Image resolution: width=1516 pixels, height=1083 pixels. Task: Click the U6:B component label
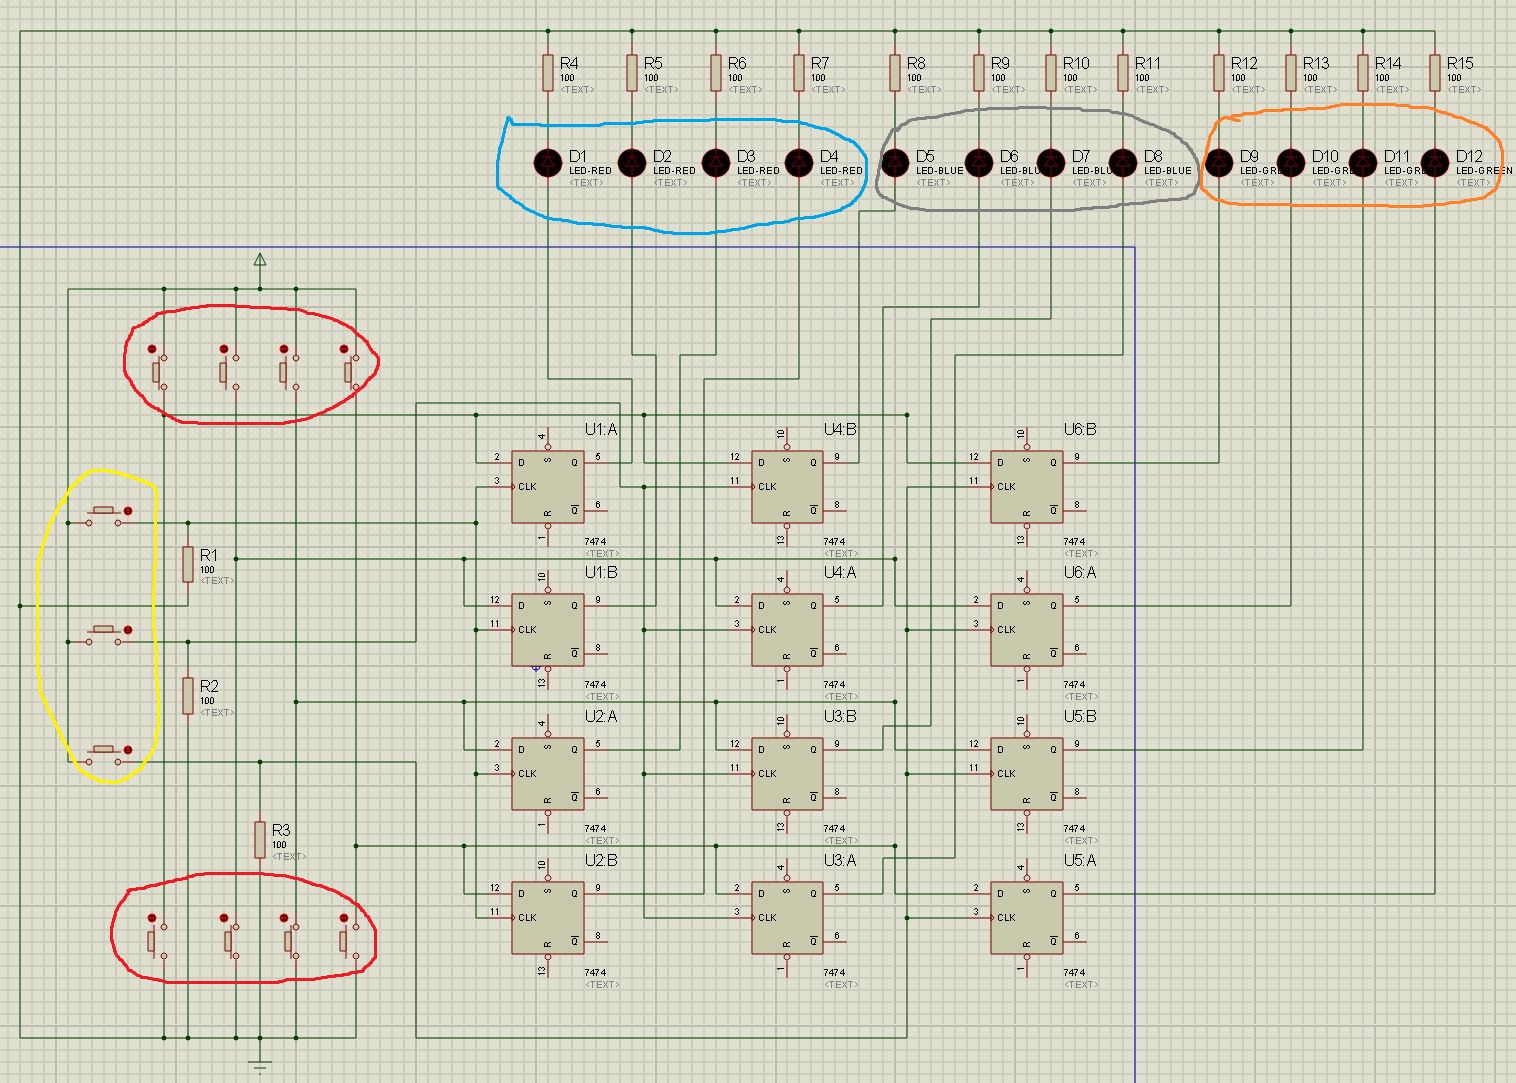coord(1079,430)
